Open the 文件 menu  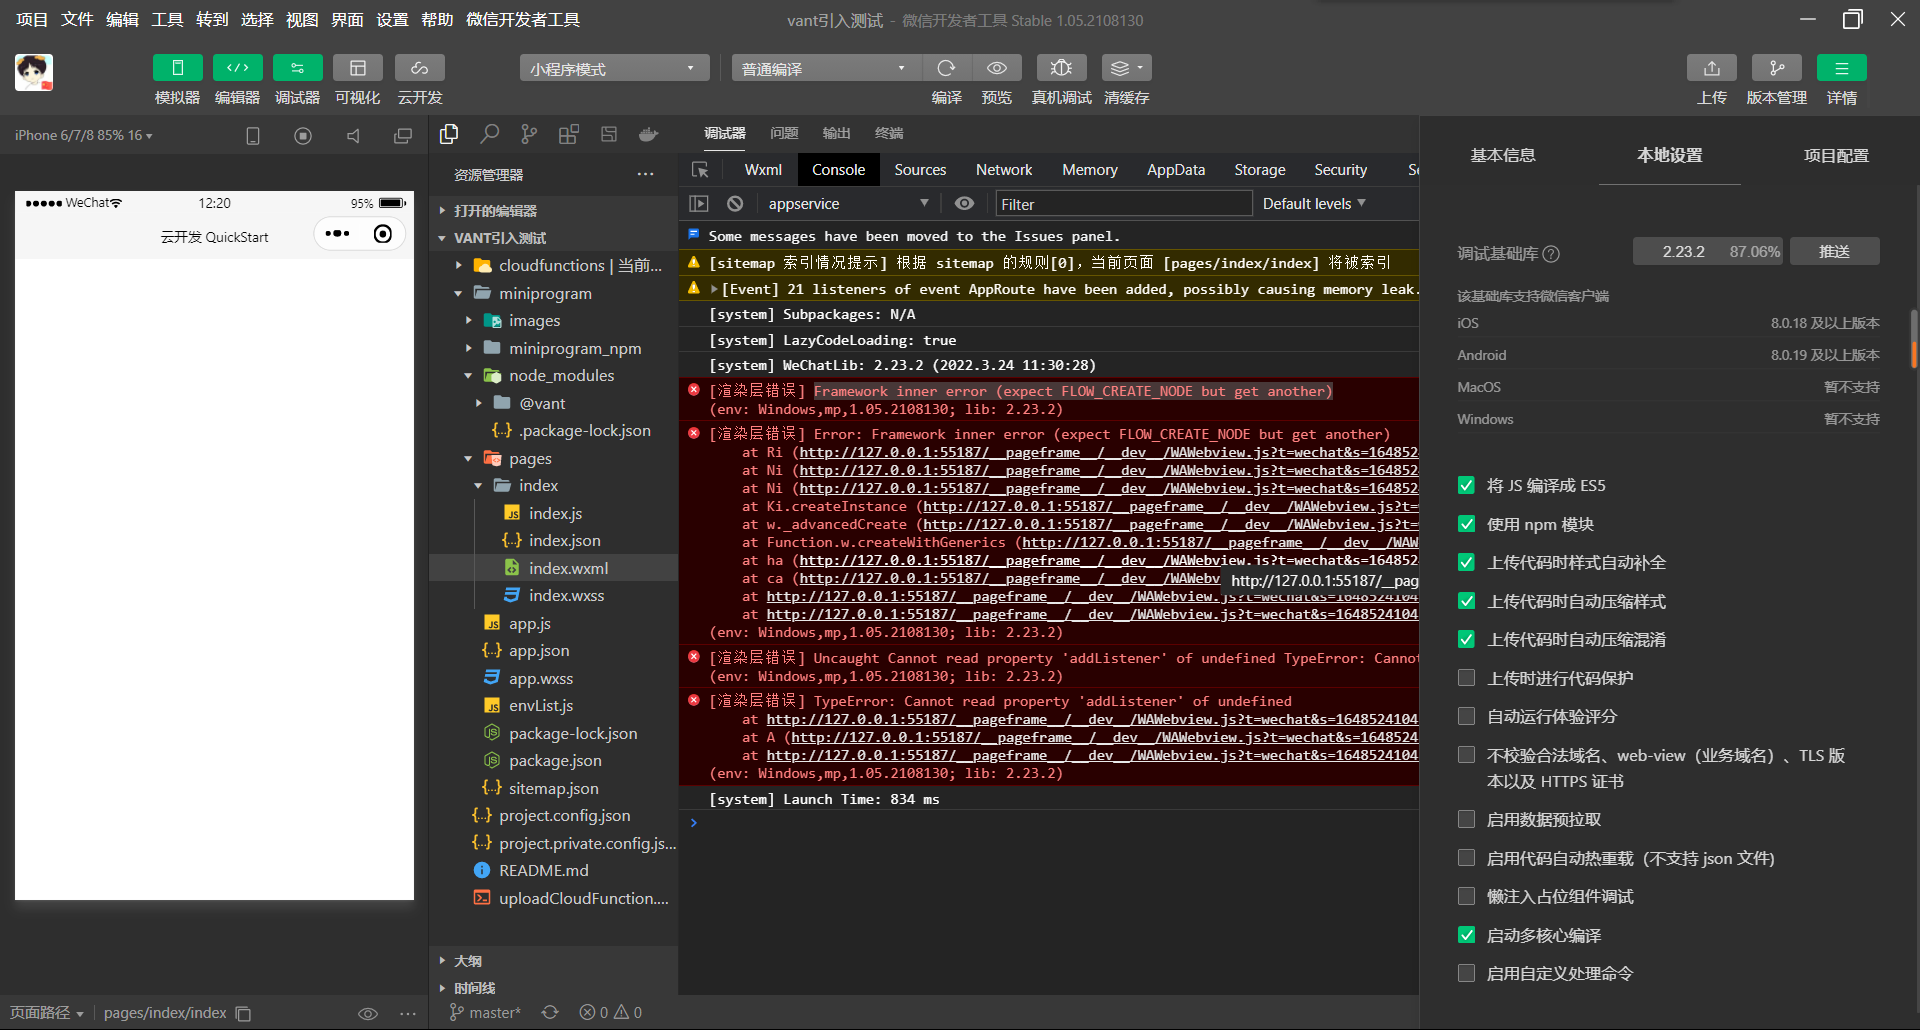coord(77,20)
